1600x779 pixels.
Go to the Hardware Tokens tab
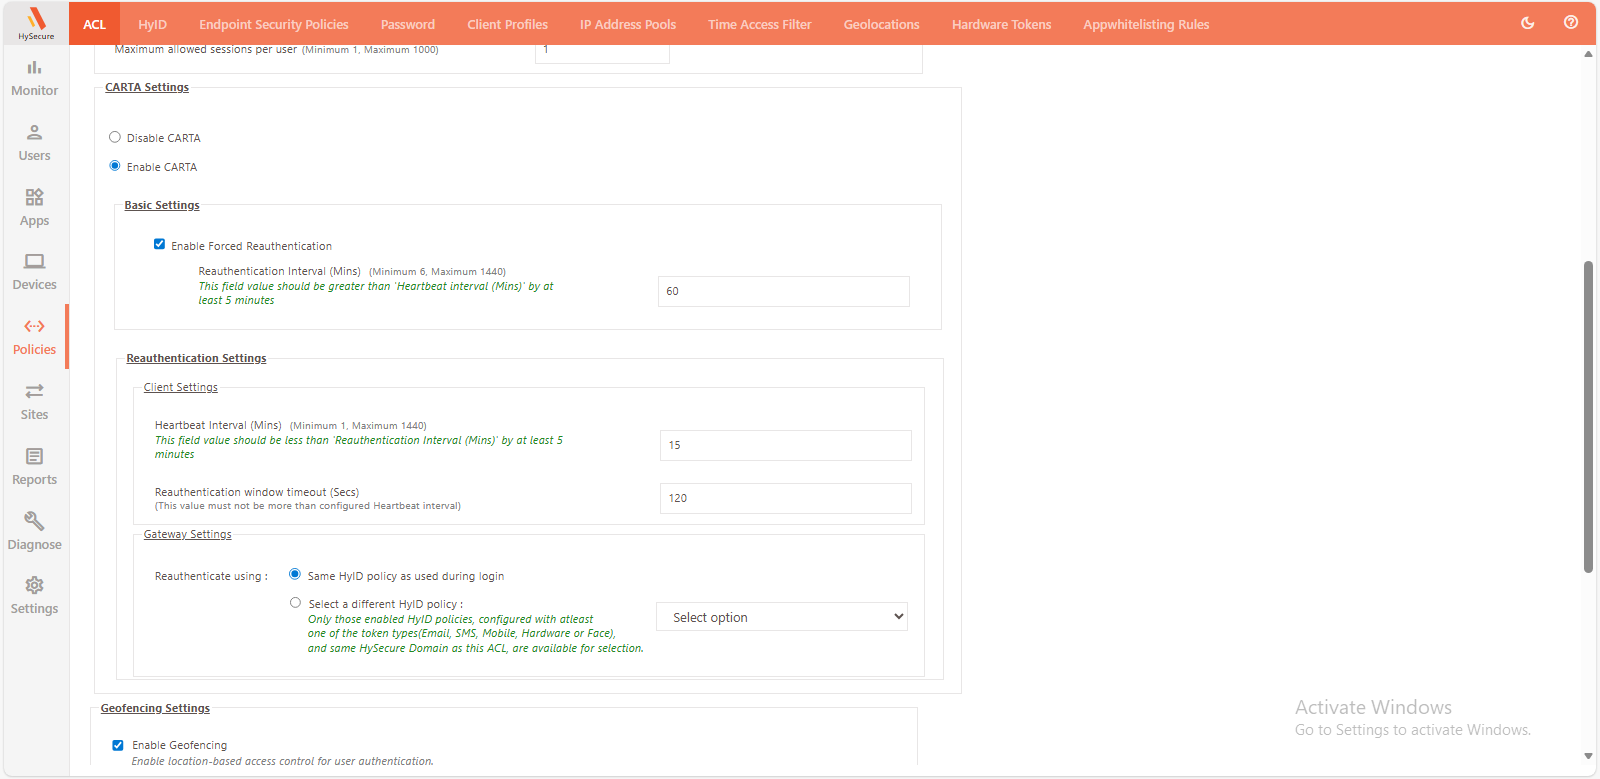tap(1001, 24)
